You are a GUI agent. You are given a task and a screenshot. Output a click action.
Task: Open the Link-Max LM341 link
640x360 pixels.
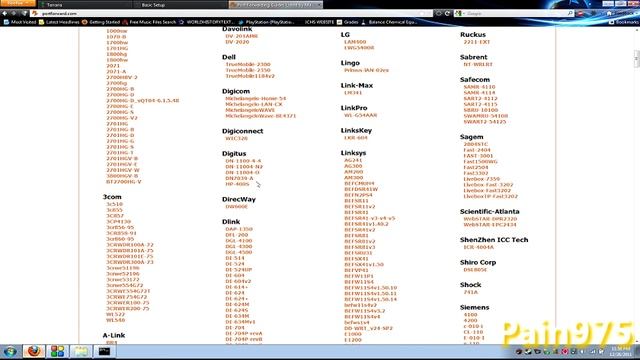click(353, 93)
